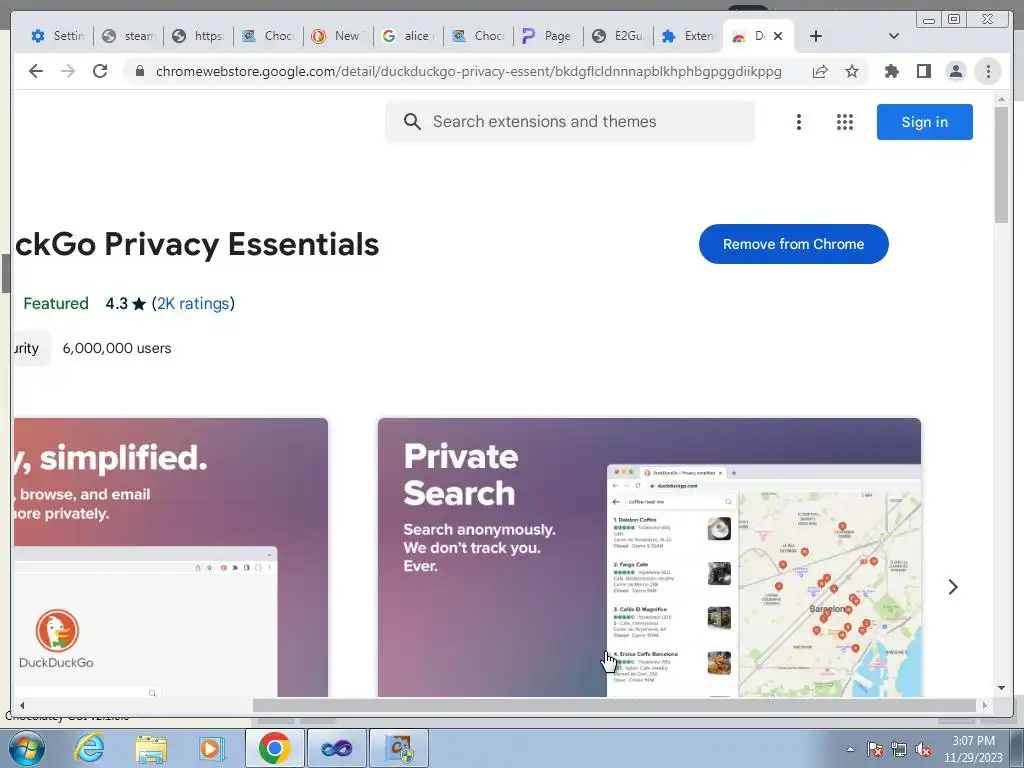Go back to the previous page

pyautogui.click(x=36, y=71)
